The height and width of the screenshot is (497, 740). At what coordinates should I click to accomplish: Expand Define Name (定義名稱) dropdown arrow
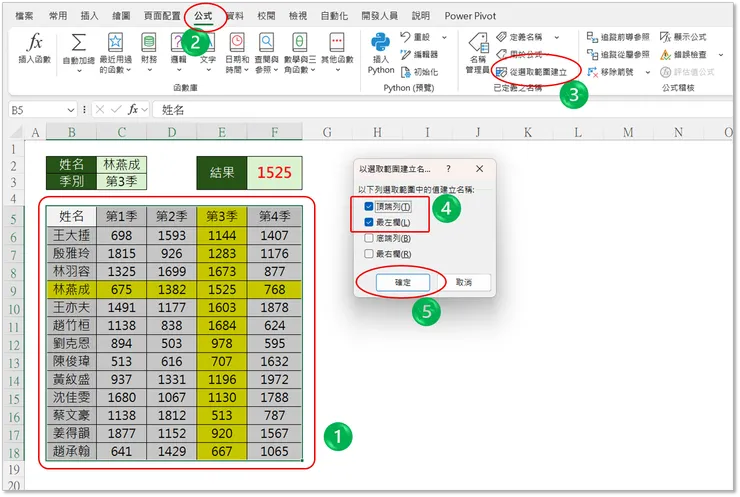[x=557, y=37]
